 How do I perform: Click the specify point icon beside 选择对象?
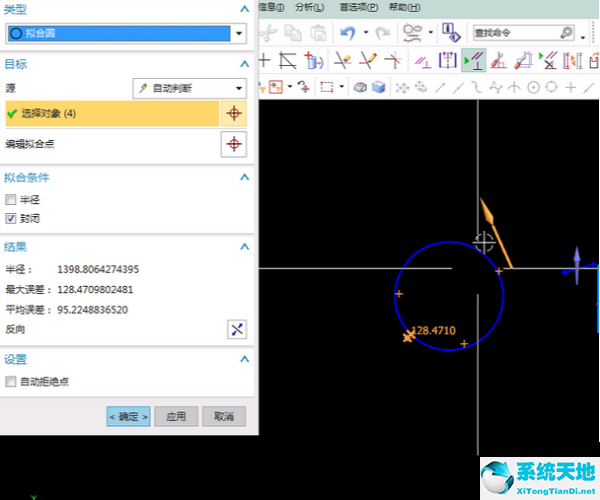pos(234,113)
